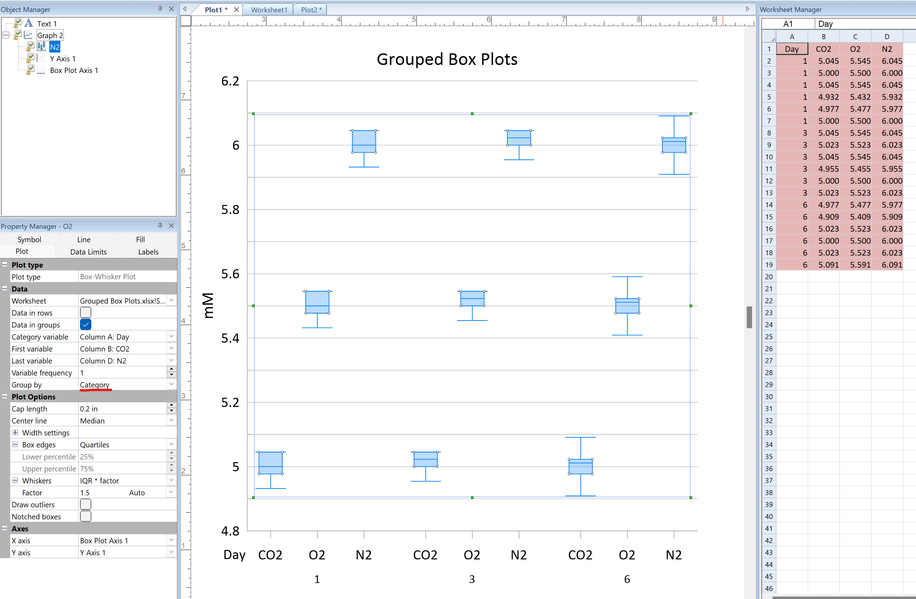Open the Data Limits property tab
The image size is (916, 599).
pyautogui.click(x=88, y=252)
